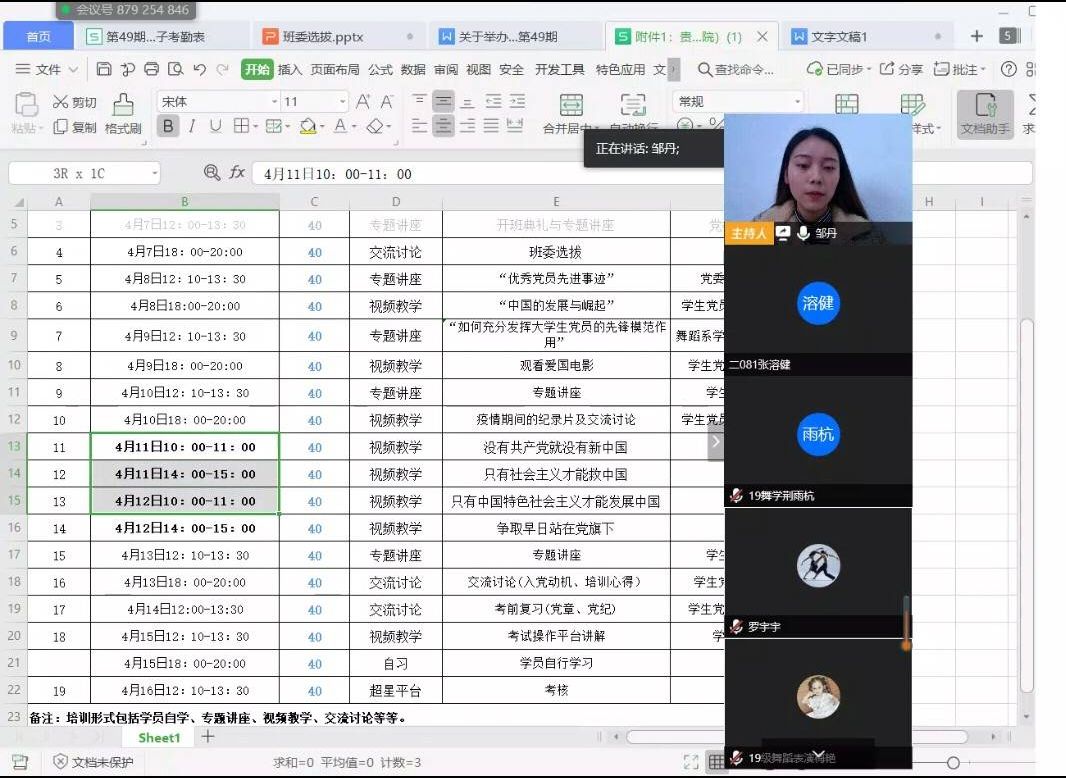Toggle Bold formatting button
Image resolution: width=1066 pixels, height=778 pixels.
pos(168,127)
